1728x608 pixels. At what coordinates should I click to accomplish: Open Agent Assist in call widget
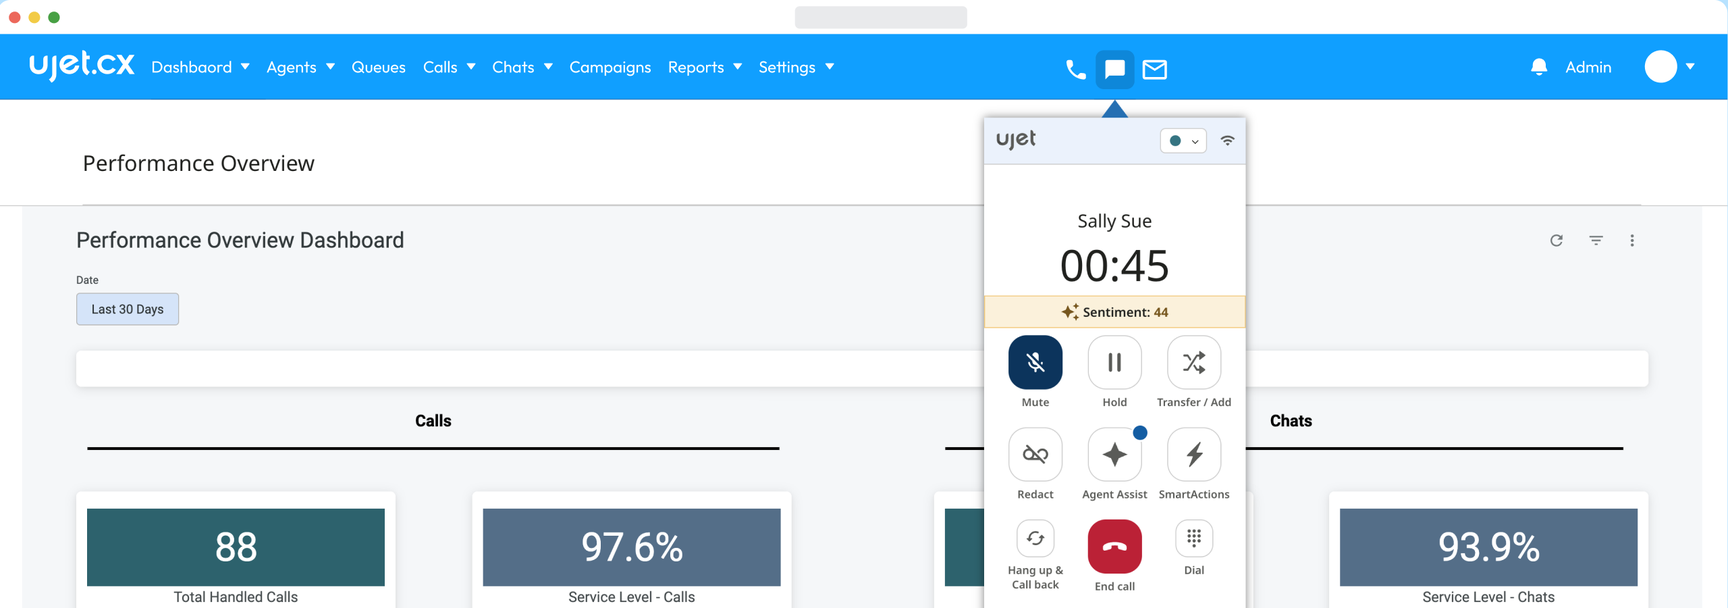tap(1114, 455)
